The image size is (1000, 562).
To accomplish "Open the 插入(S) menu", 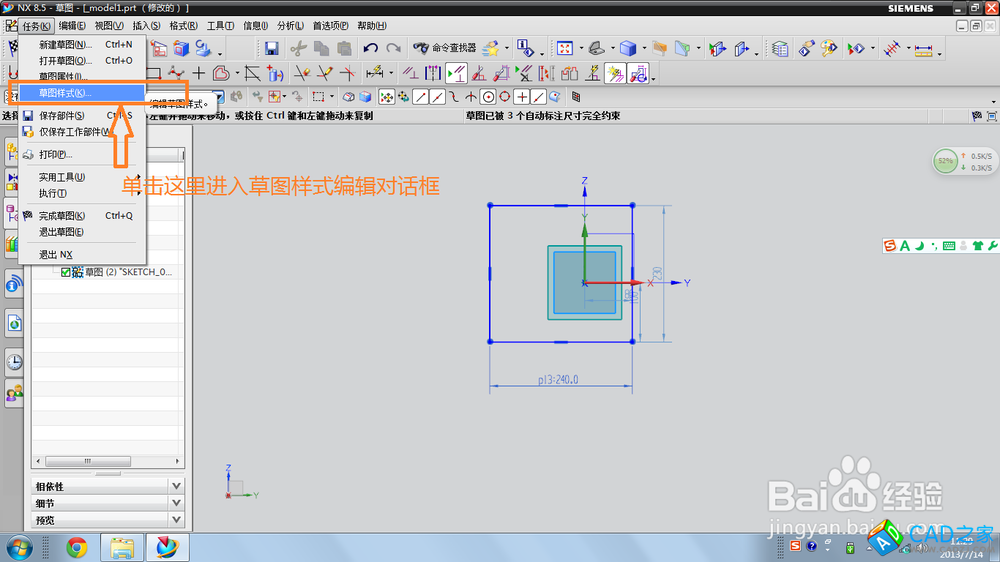I will [147, 26].
